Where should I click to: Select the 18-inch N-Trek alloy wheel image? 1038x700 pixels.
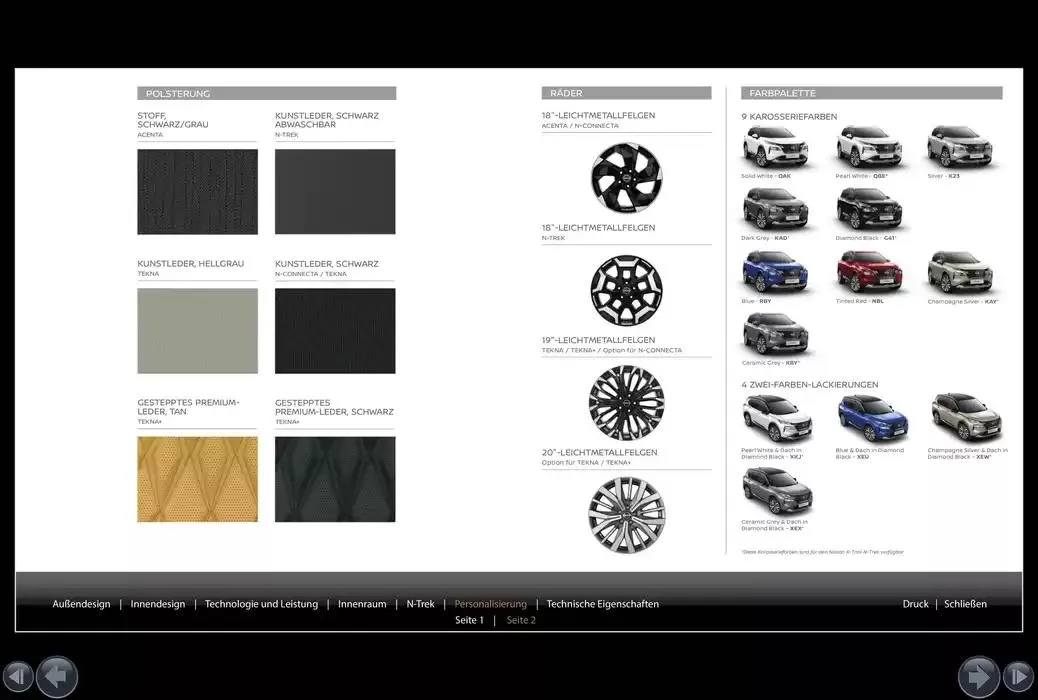click(x=626, y=290)
